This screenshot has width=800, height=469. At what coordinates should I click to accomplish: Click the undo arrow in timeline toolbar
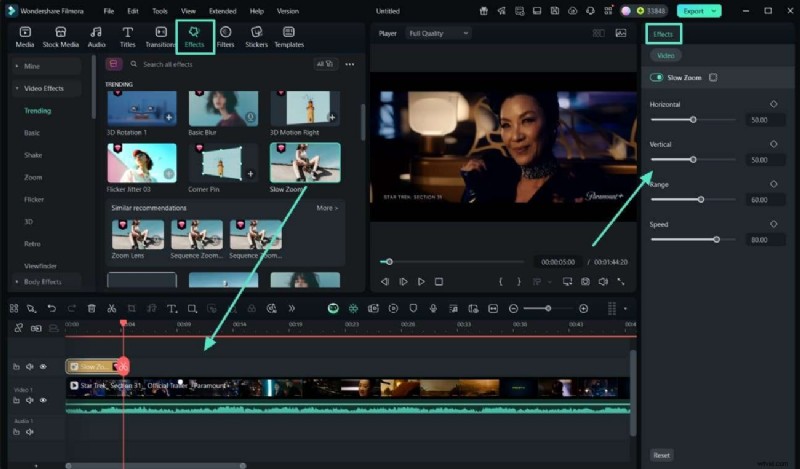pos(51,309)
